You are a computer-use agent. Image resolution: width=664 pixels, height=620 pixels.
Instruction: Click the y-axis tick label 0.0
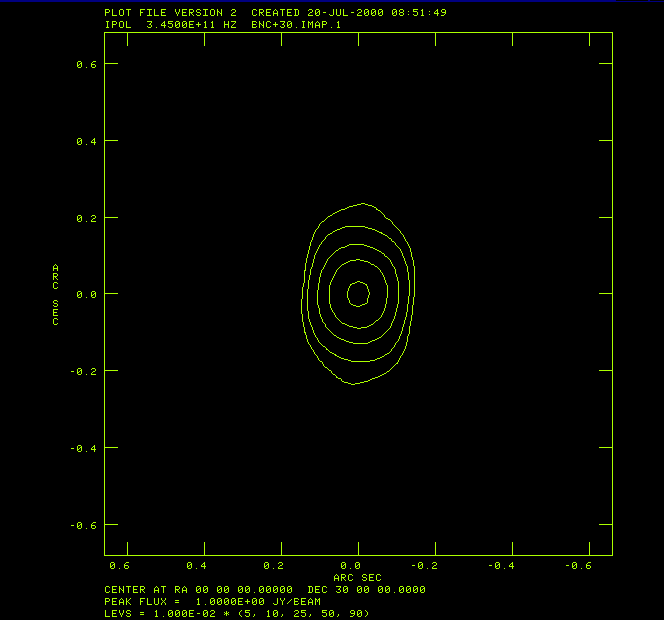coord(86,294)
